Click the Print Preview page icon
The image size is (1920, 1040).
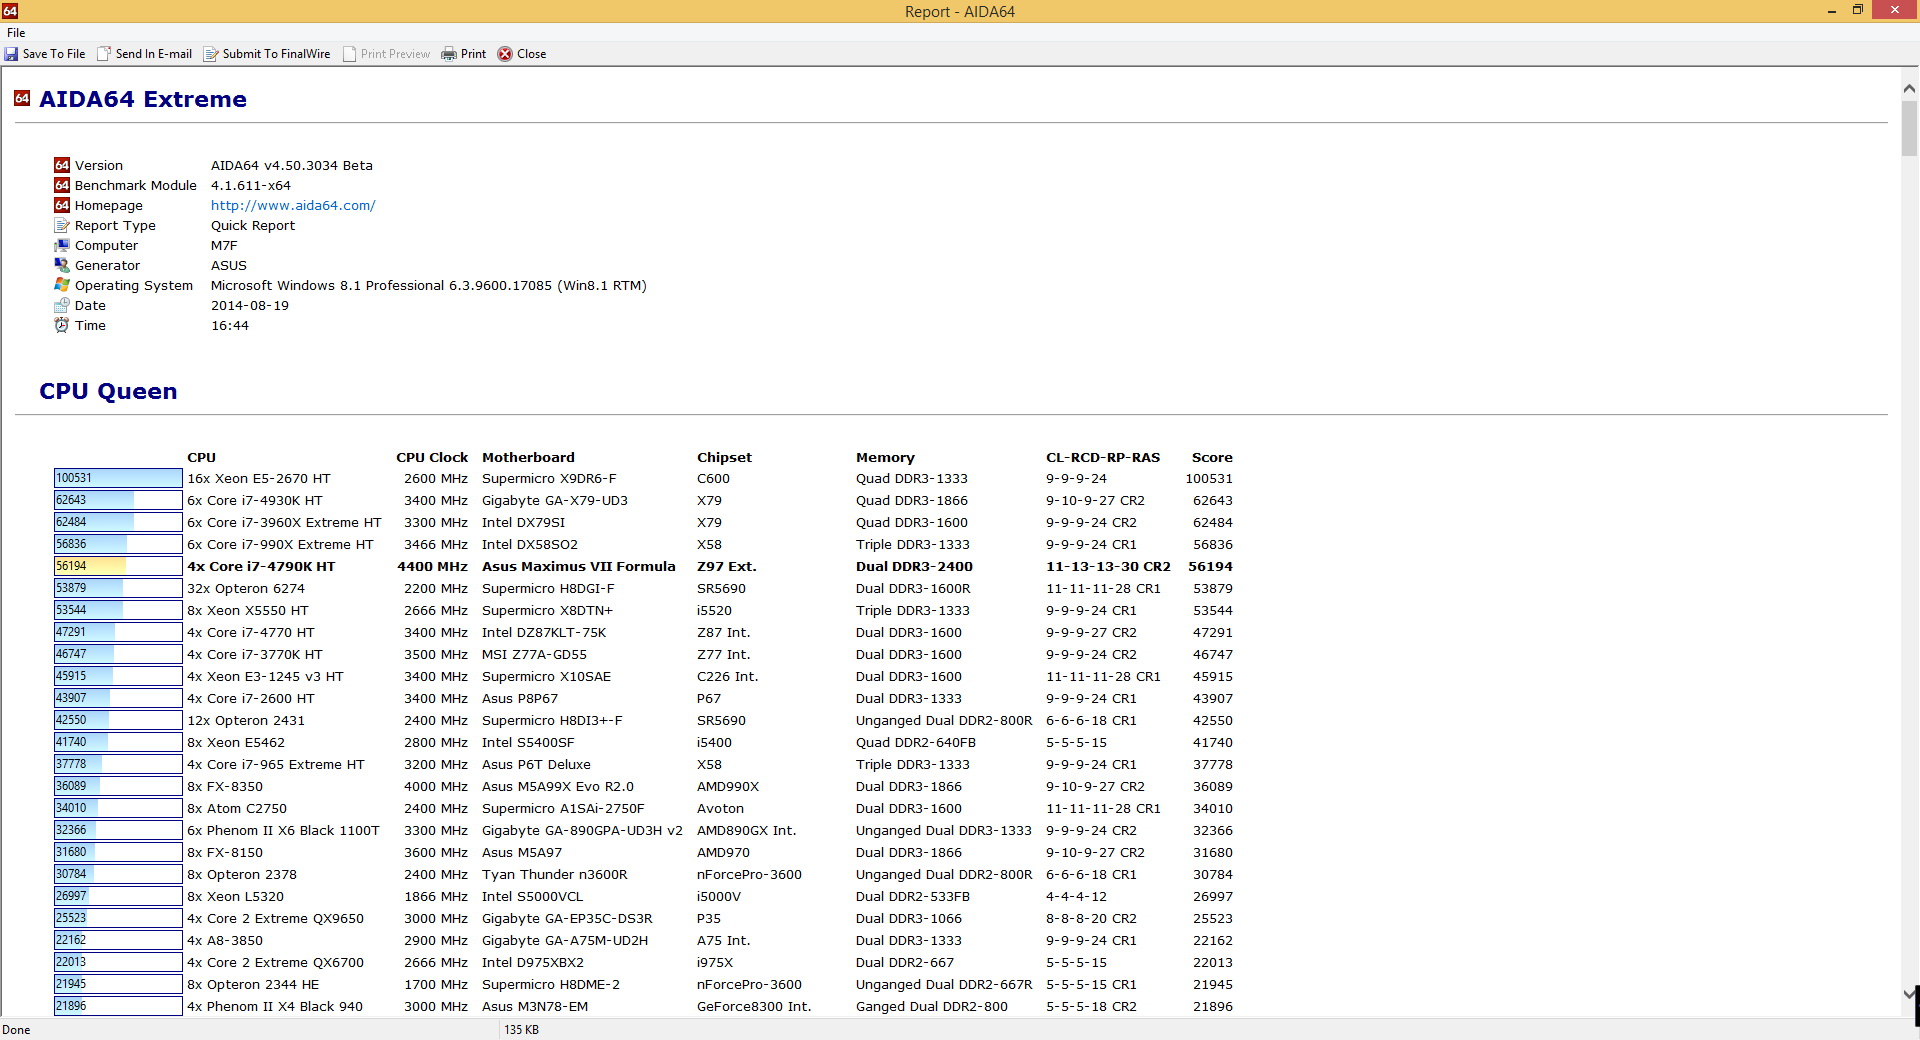point(349,54)
